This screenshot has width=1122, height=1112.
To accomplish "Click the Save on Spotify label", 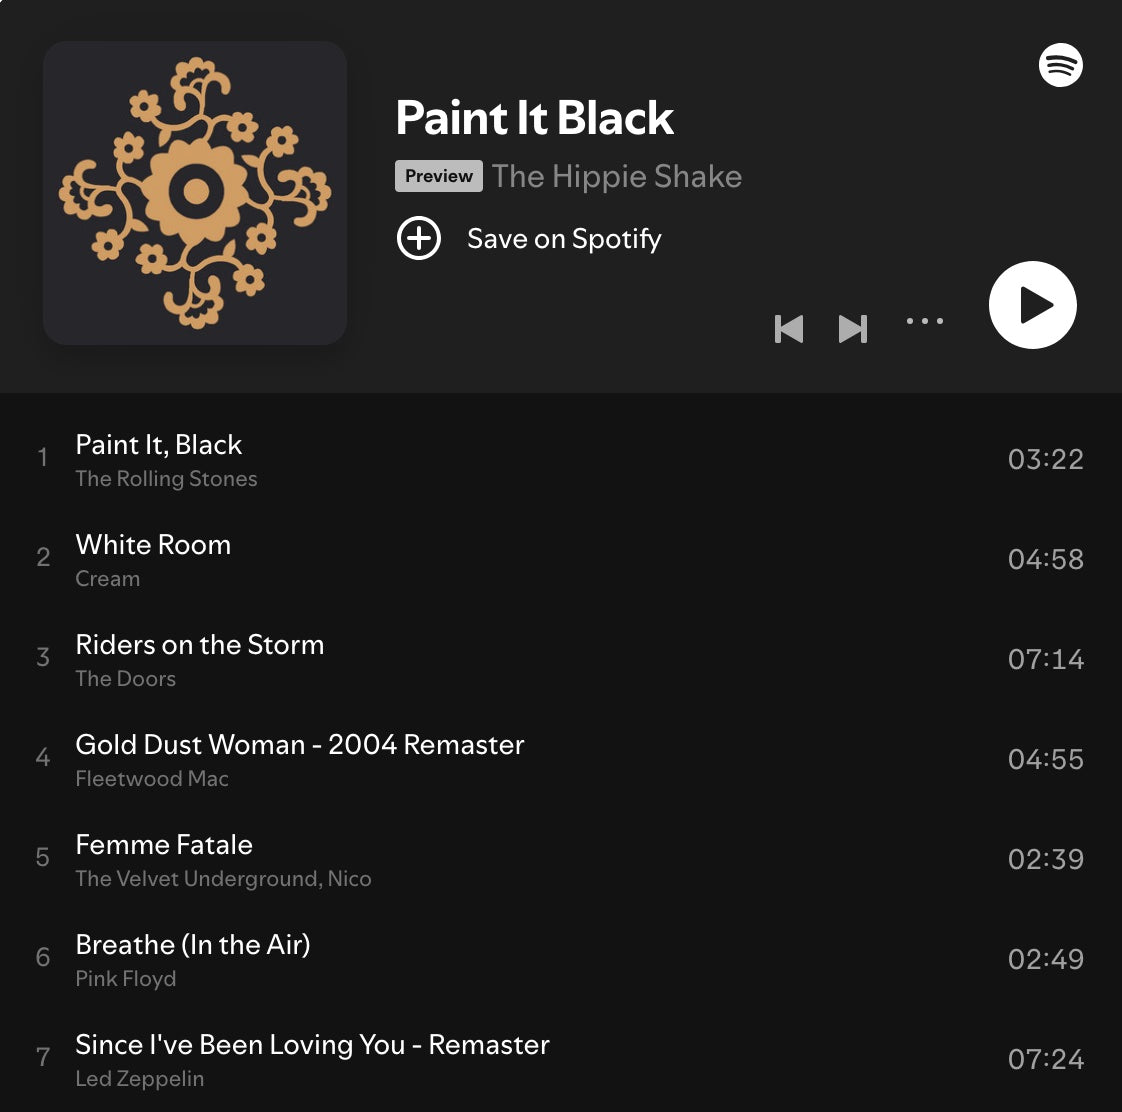I will pyautogui.click(x=564, y=239).
